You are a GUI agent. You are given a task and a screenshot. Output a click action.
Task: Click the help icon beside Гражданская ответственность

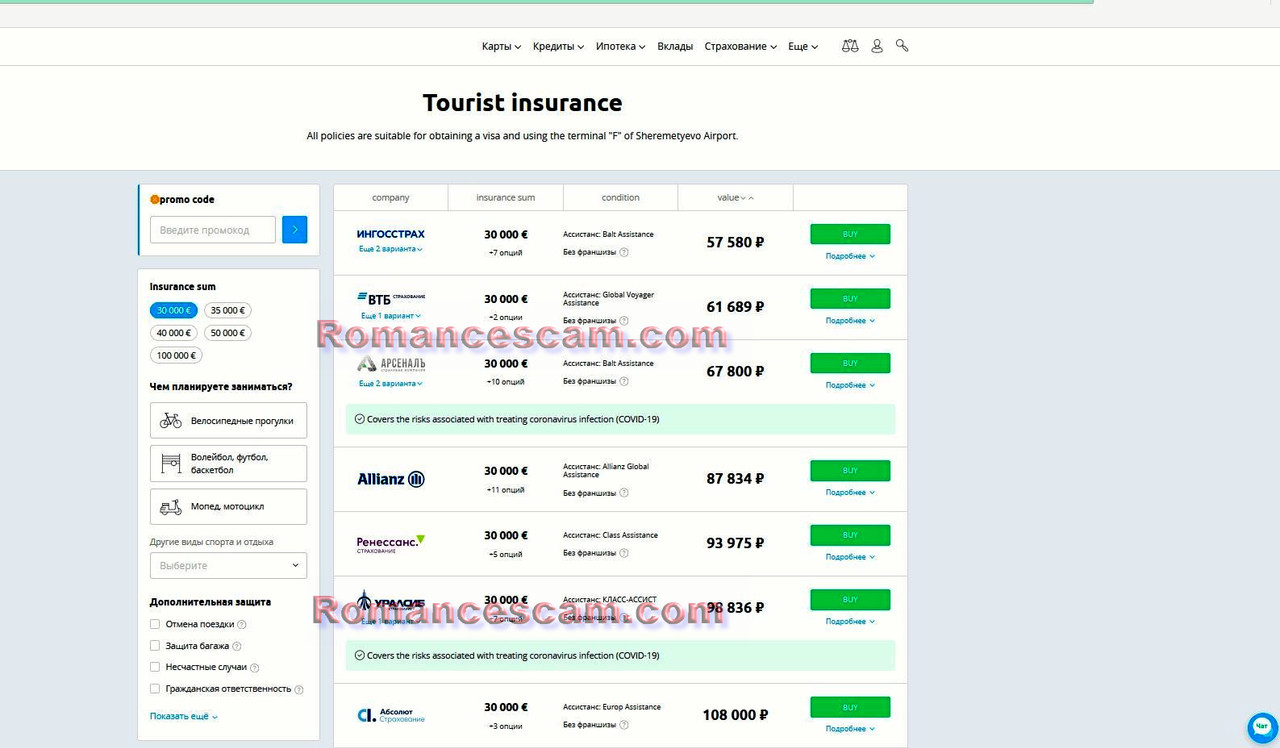[x=299, y=690]
